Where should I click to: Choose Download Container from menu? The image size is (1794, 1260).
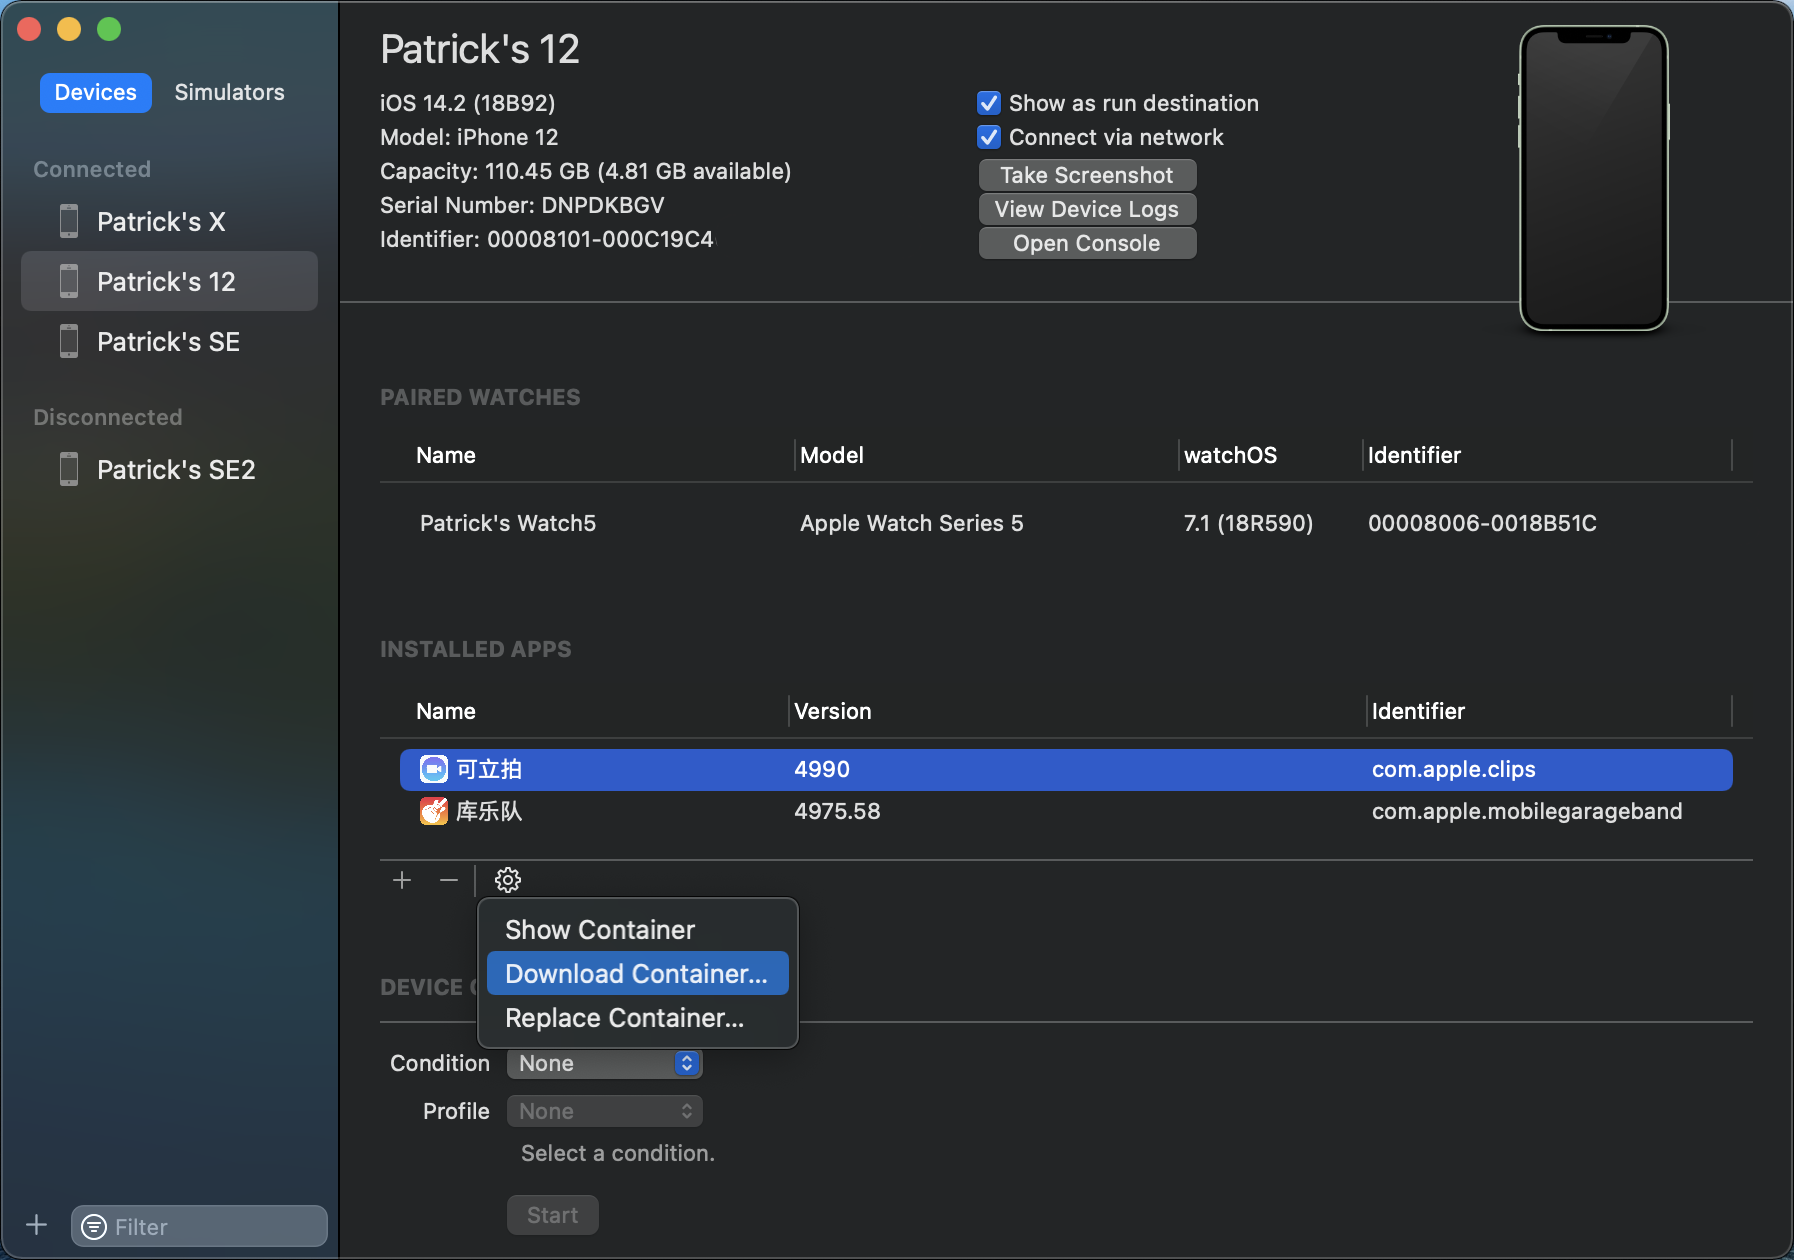tap(636, 974)
